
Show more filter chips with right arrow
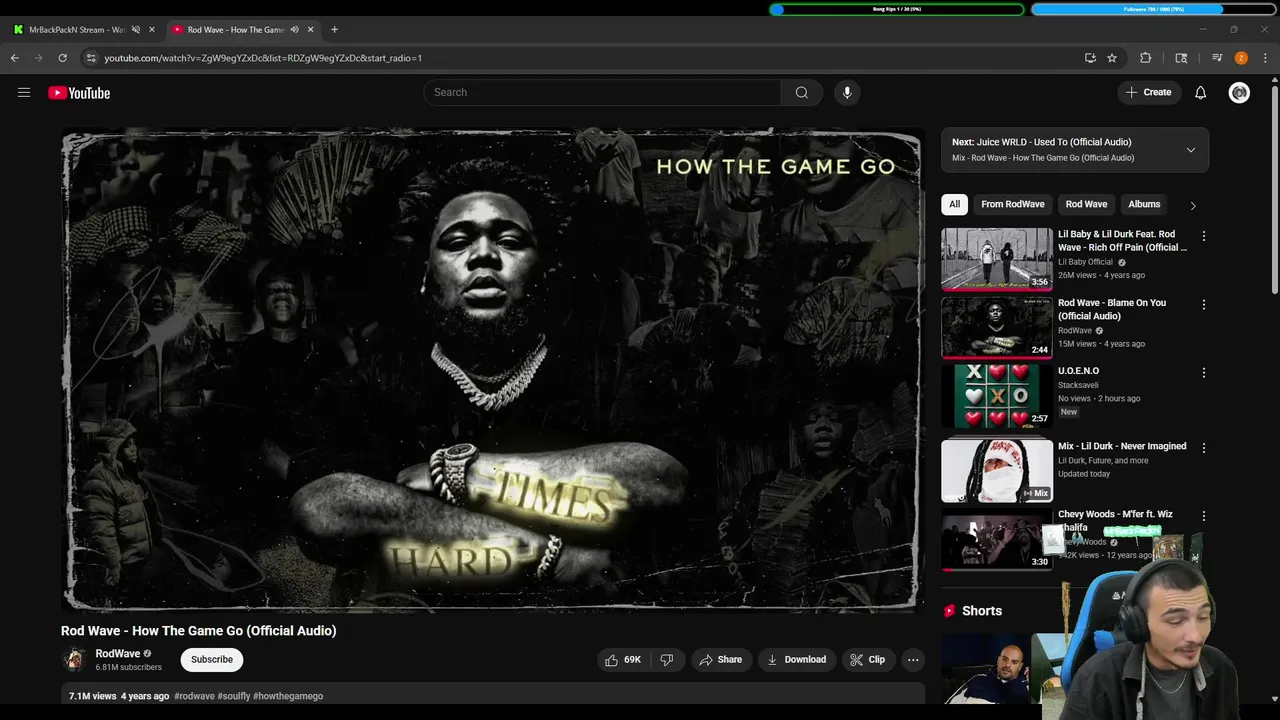point(1192,205)
